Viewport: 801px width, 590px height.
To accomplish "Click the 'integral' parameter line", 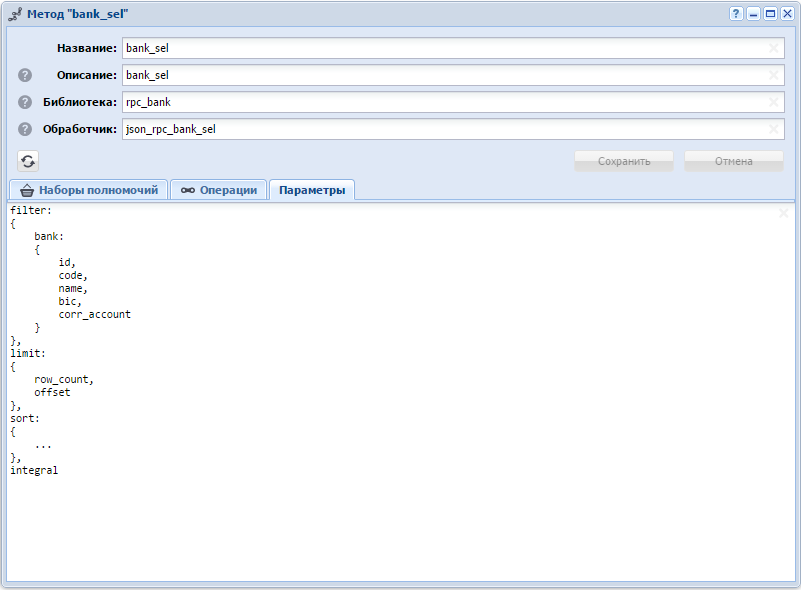I will pos(34,470).
